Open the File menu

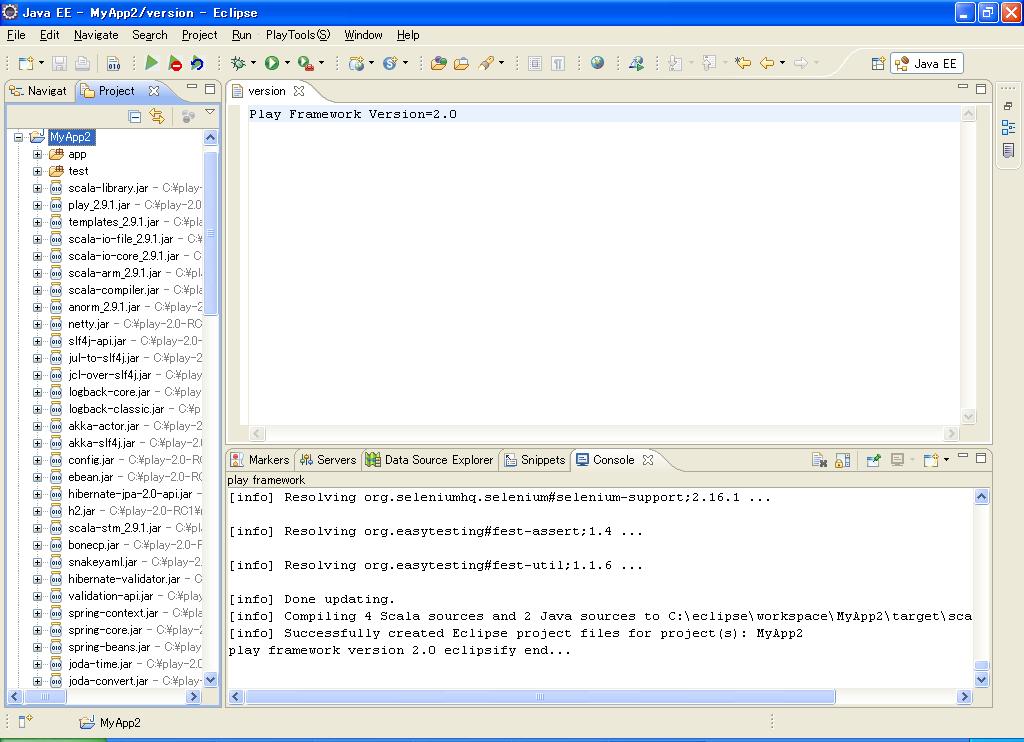click(16, 35)
